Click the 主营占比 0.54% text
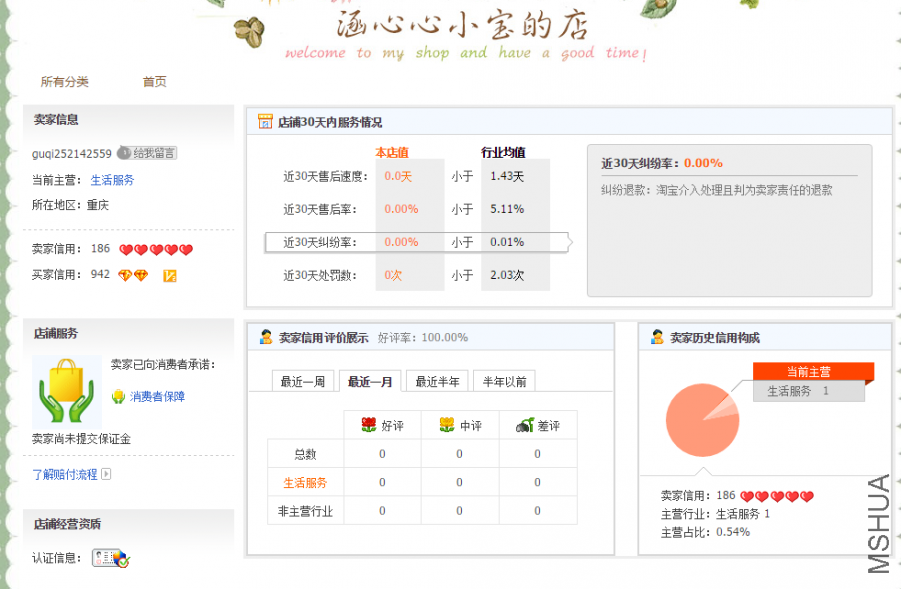Viewport: 901px width, 589px height. [x=705, y=532]
